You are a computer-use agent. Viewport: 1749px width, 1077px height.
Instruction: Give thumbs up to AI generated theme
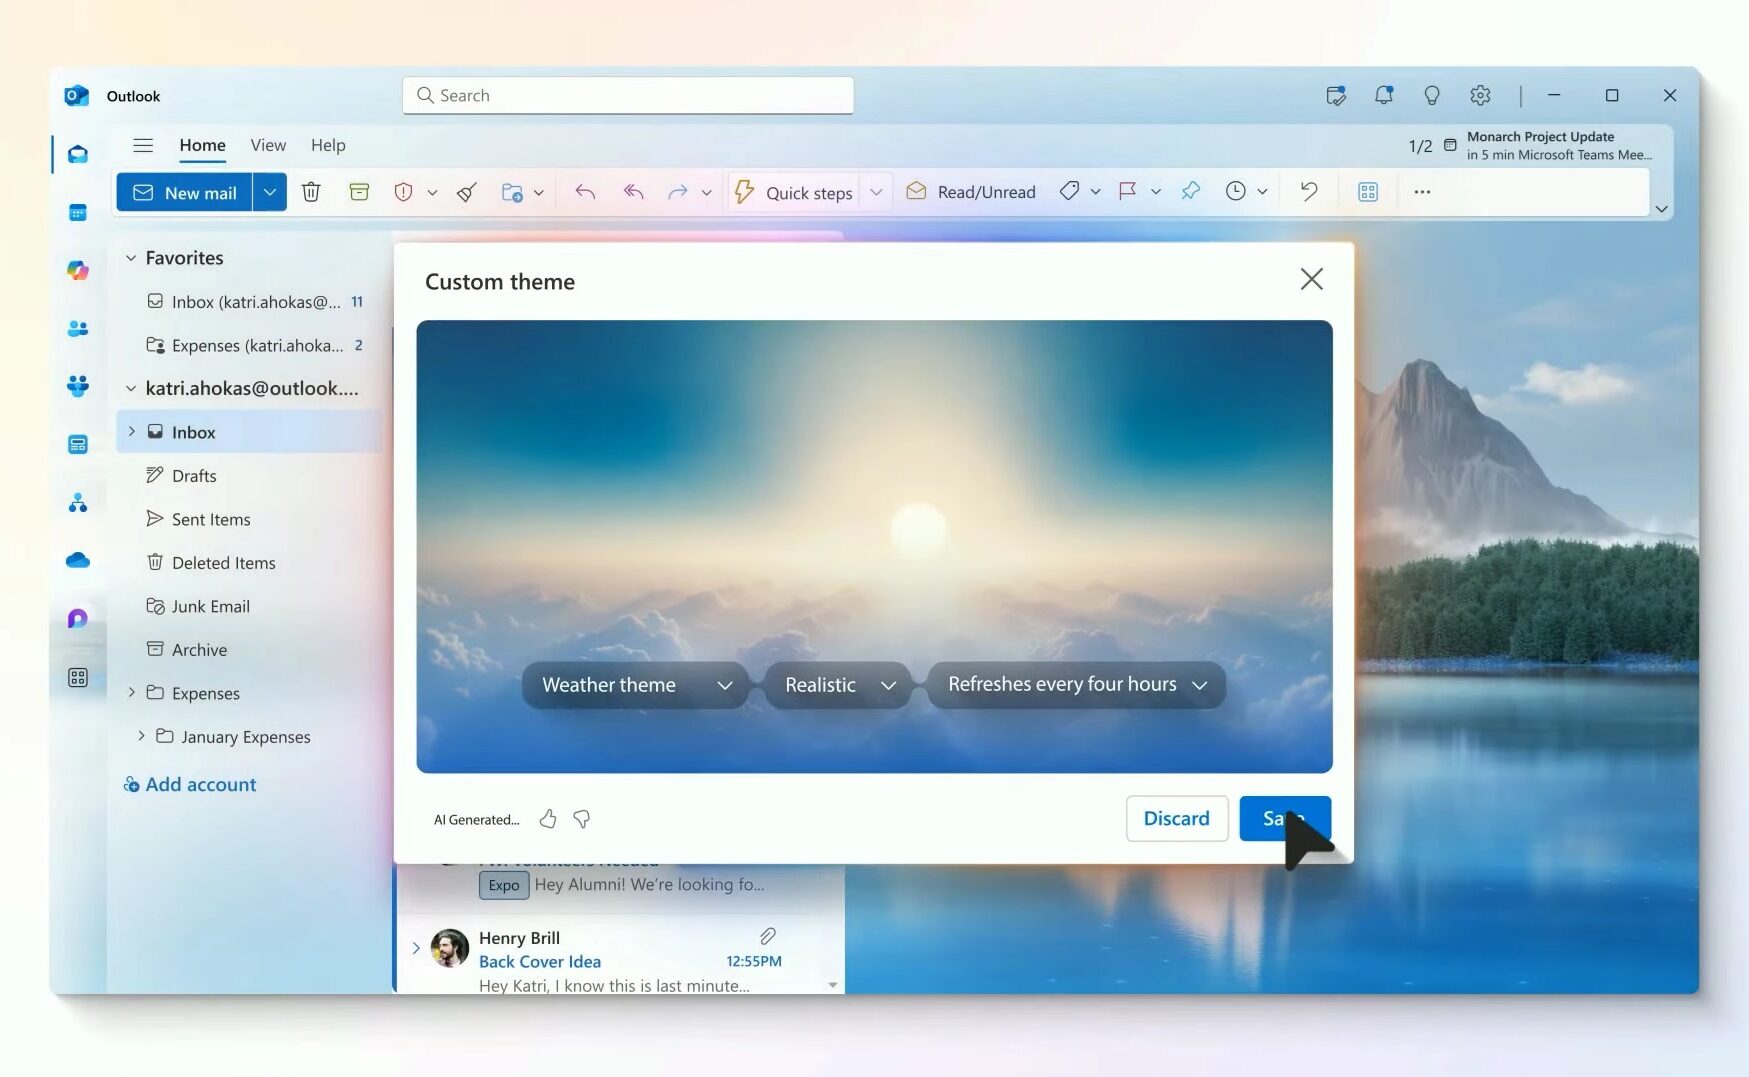click(548, 819)
